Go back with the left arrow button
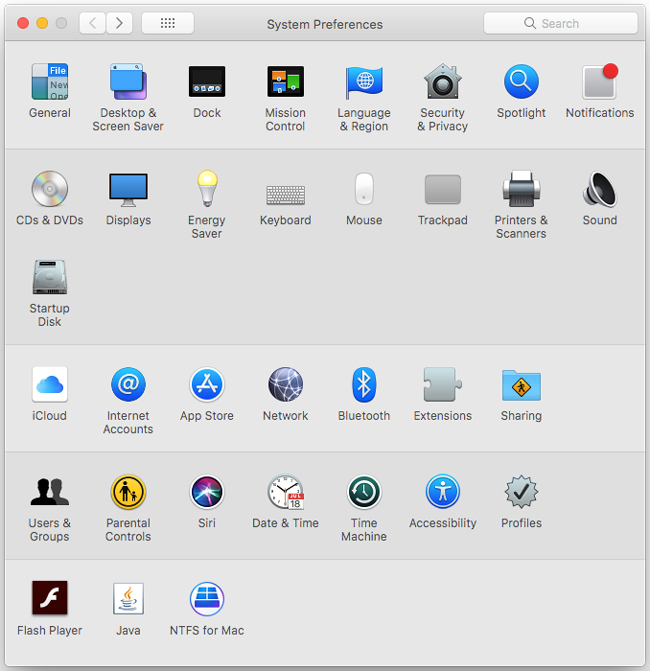This screenshot has width=650, height=671. 92,23
